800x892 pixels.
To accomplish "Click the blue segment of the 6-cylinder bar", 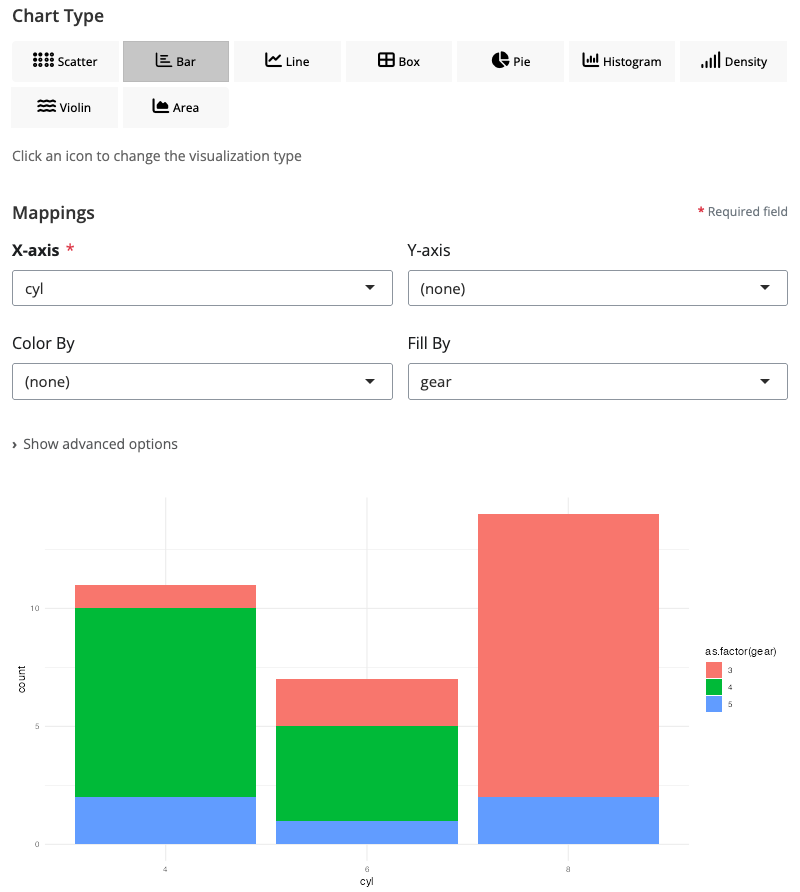I will click(367, 832).
